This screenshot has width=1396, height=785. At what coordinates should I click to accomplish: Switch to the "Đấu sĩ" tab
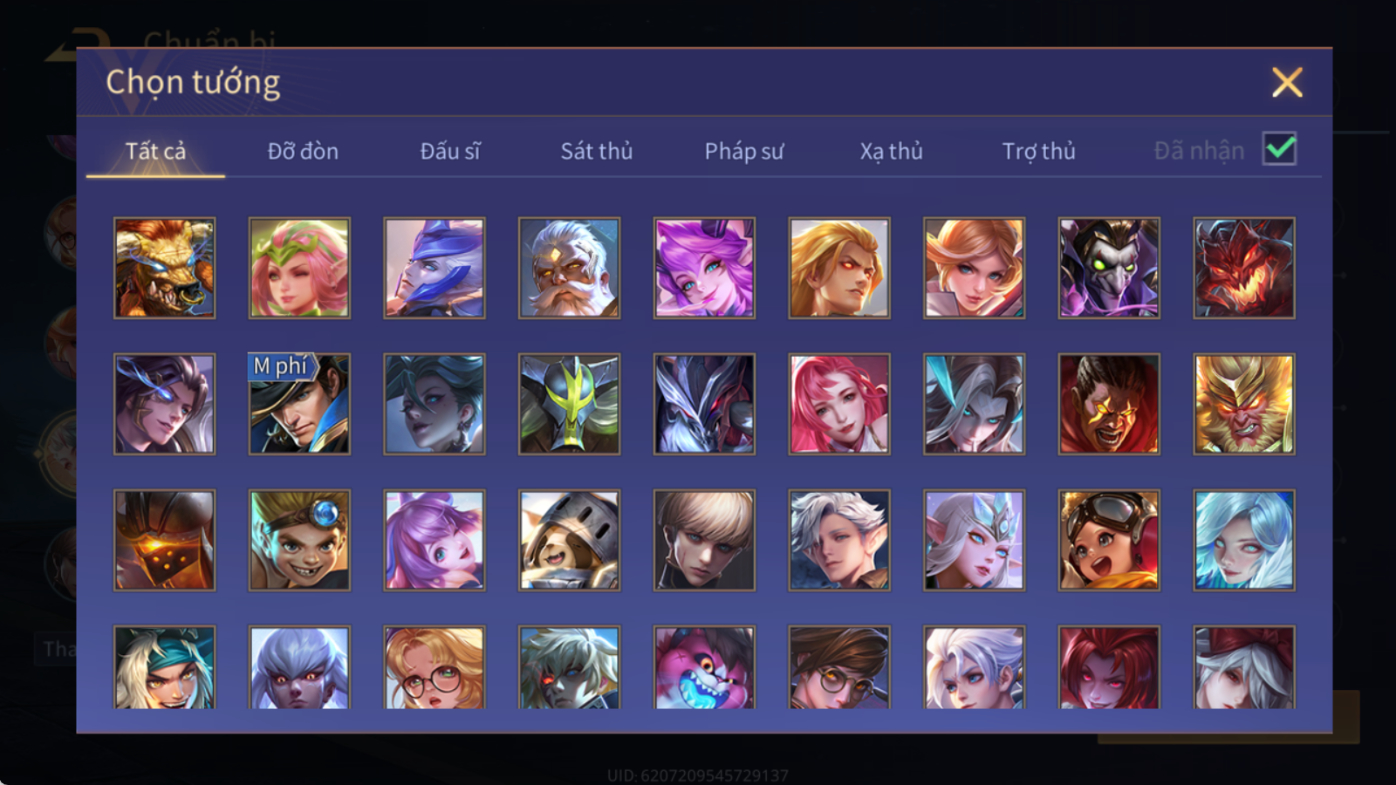[x=450, y=151]
